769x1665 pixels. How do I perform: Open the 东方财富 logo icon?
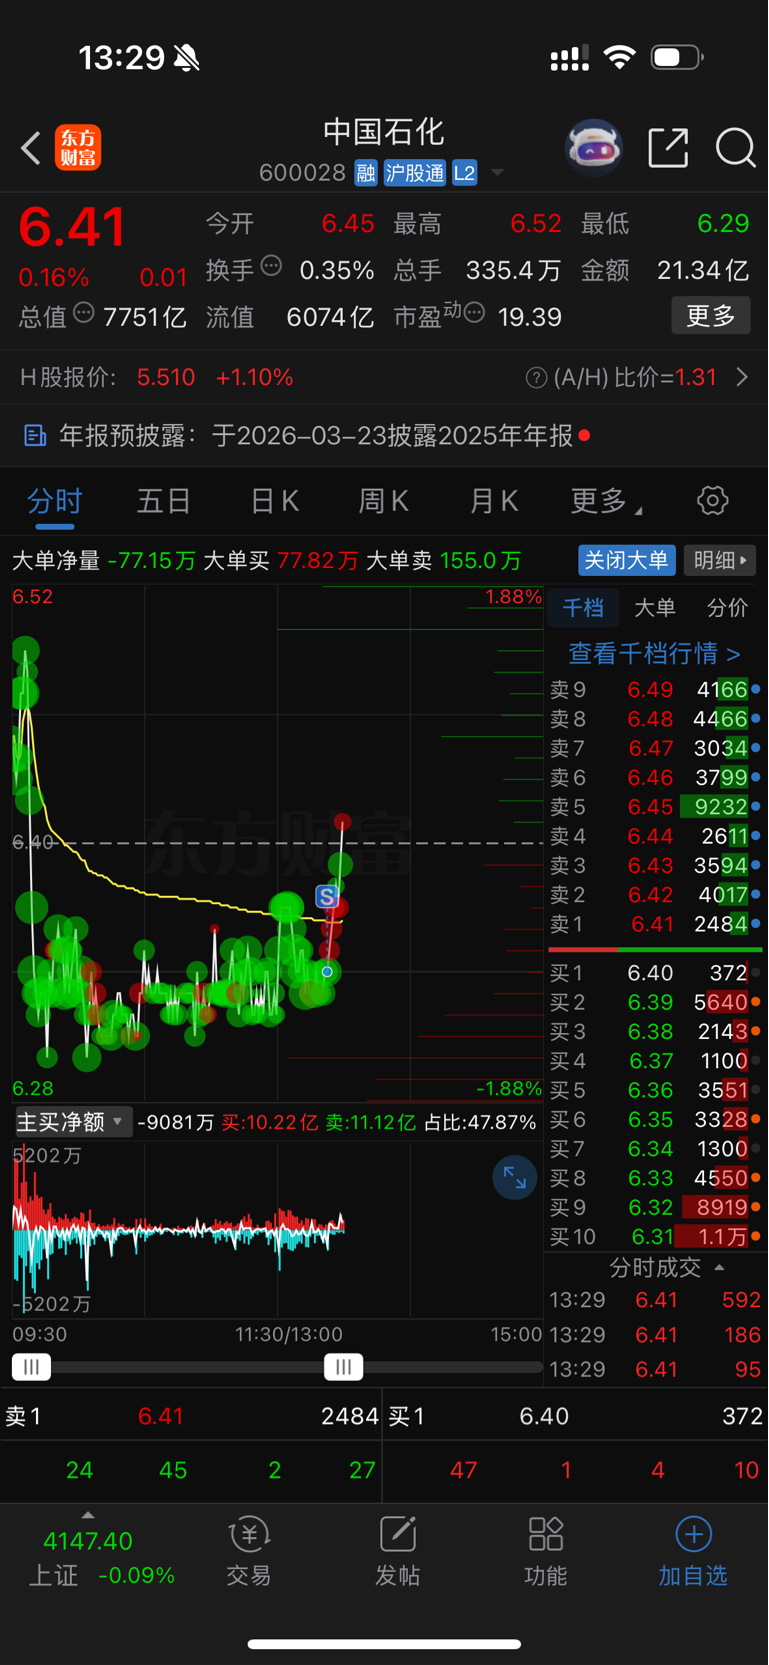[78, 148]
